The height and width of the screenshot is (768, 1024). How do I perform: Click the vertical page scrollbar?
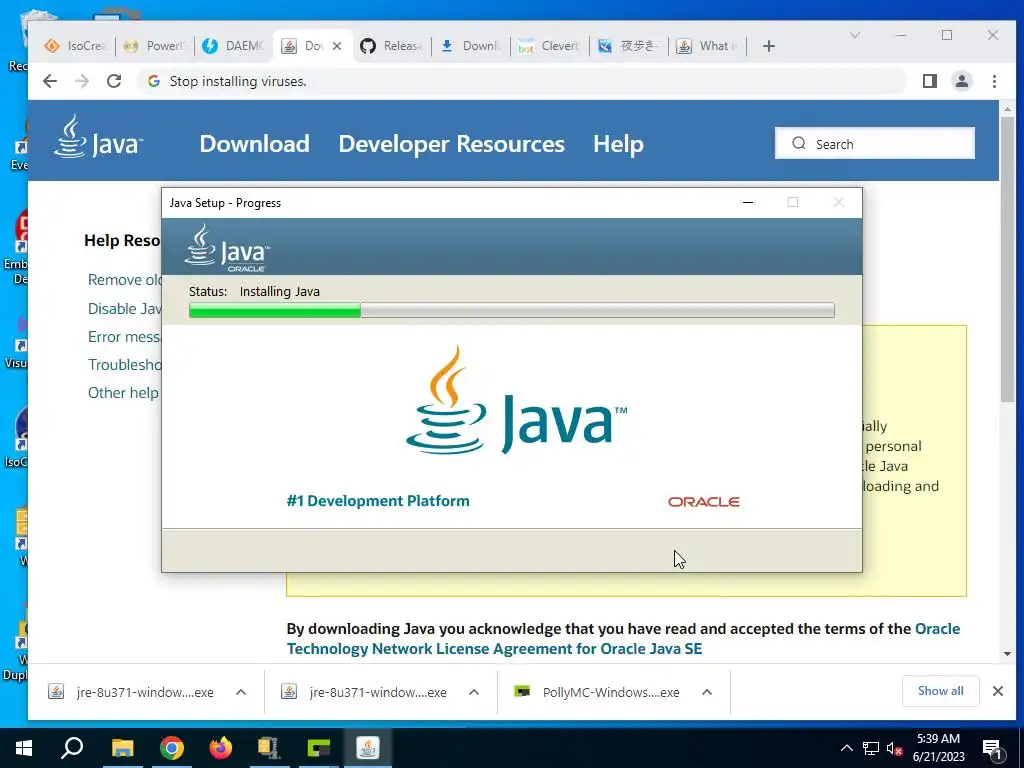(1006, 259)
